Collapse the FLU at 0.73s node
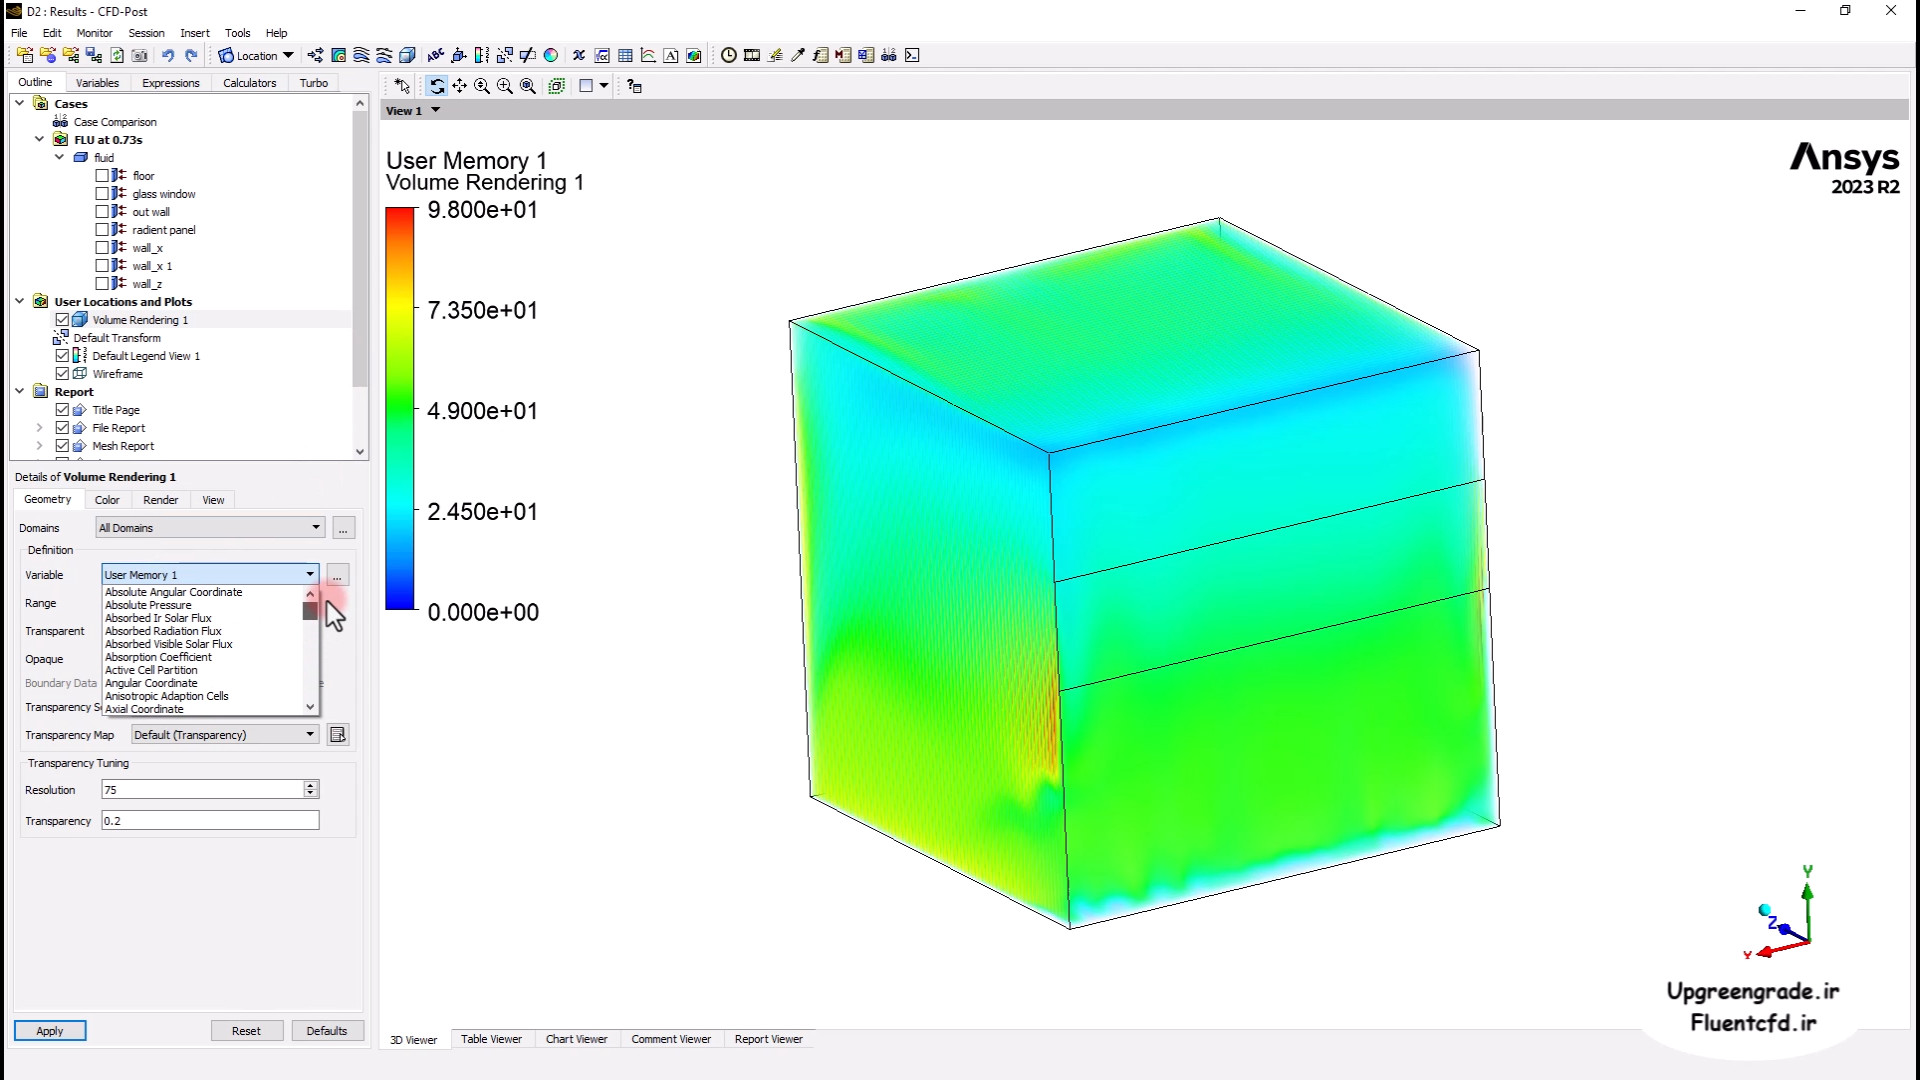Viewport: 1920px width, 1080px height. pyautogui.click(x=40, y=139)
